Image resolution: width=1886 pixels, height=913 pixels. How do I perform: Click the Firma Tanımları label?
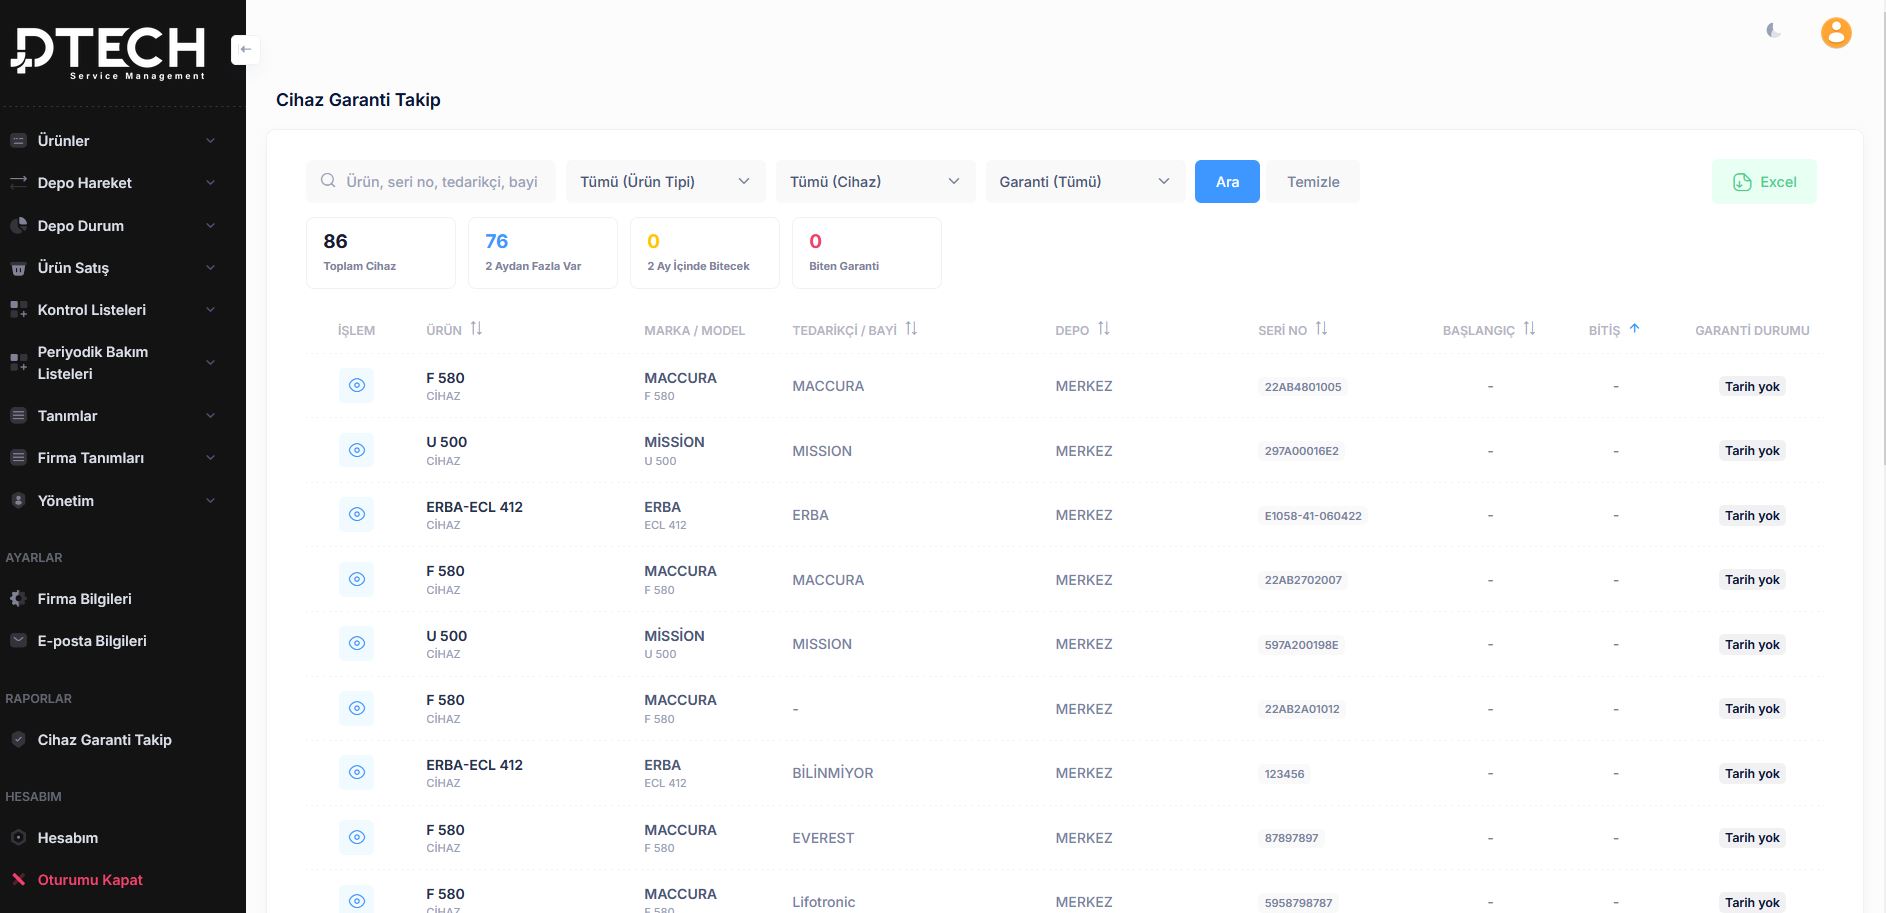pos(91,458)
